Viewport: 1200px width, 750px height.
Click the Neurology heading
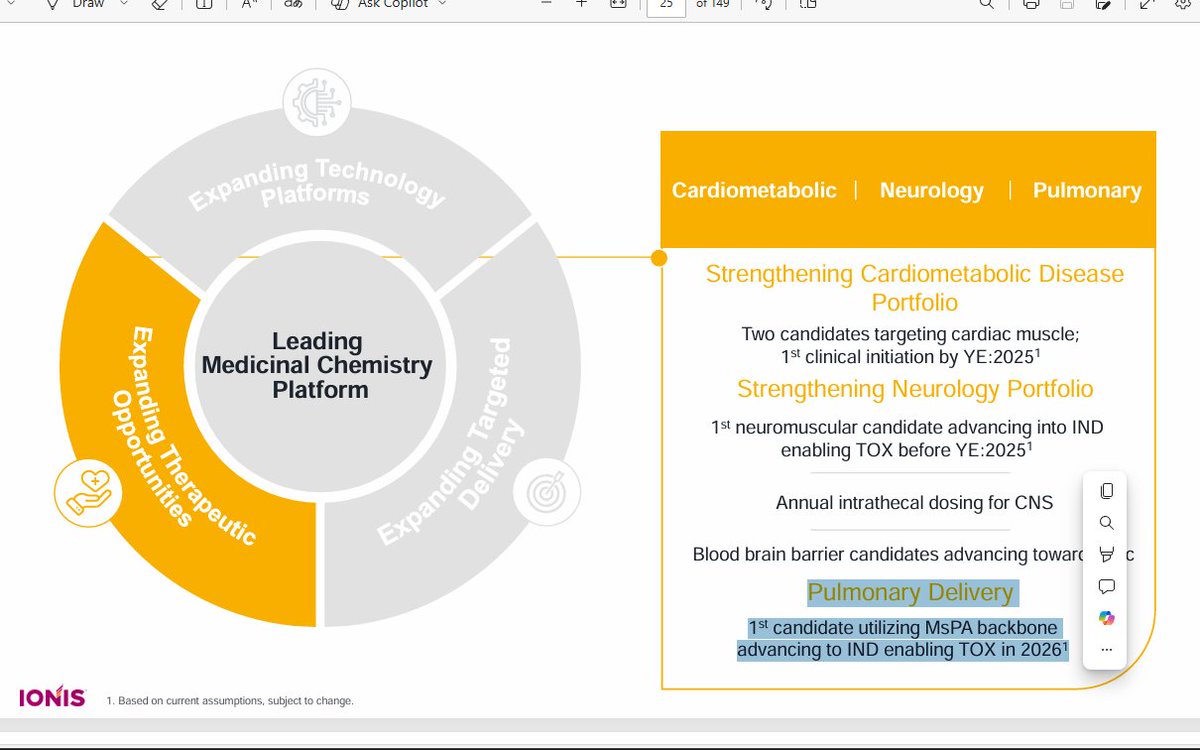pos(932,190)
